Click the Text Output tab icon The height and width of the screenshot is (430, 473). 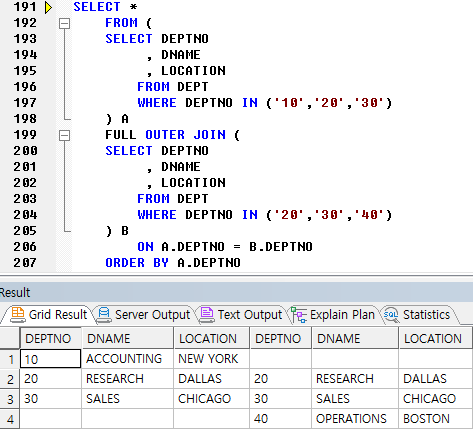tap(206, 315)
